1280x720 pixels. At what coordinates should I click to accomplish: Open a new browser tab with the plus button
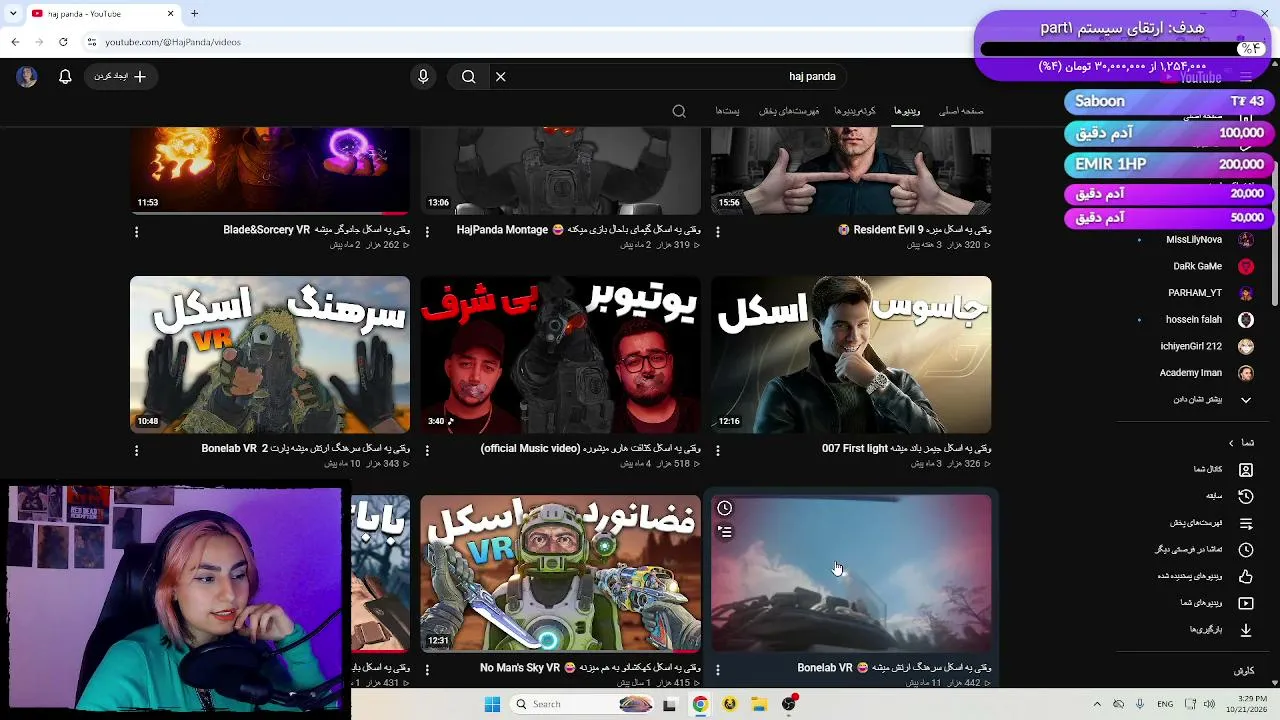coord(195,14)
